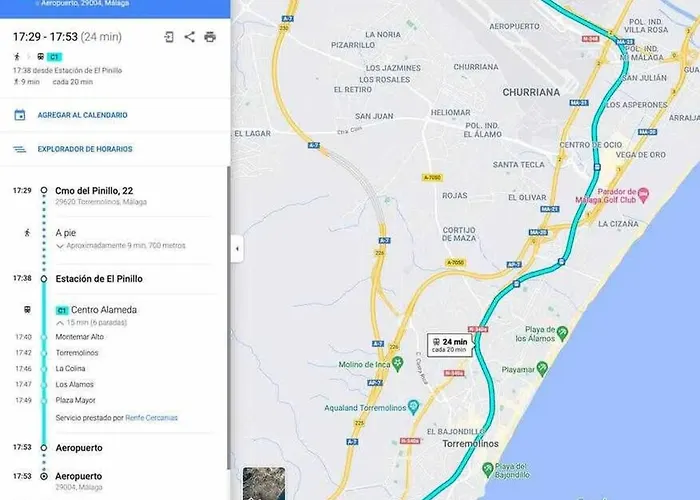Screen dimensions: 700x500
Task: Collapse the side panel with the arrow tab
Action: click(237, 248)
